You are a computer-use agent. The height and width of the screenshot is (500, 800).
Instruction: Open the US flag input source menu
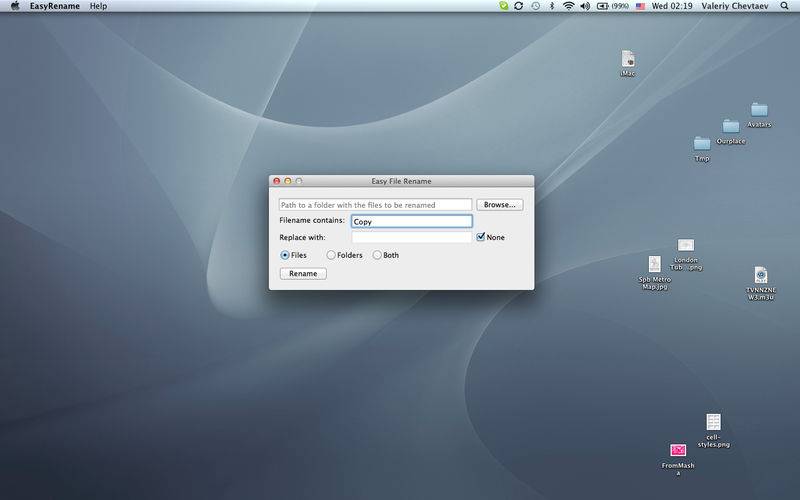pos(640,6)
